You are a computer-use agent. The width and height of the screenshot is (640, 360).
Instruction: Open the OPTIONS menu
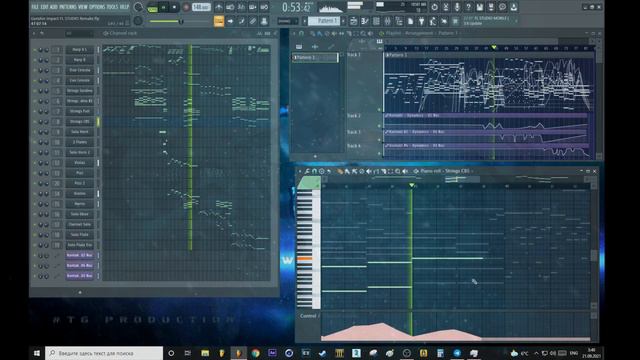click(97, 7)
